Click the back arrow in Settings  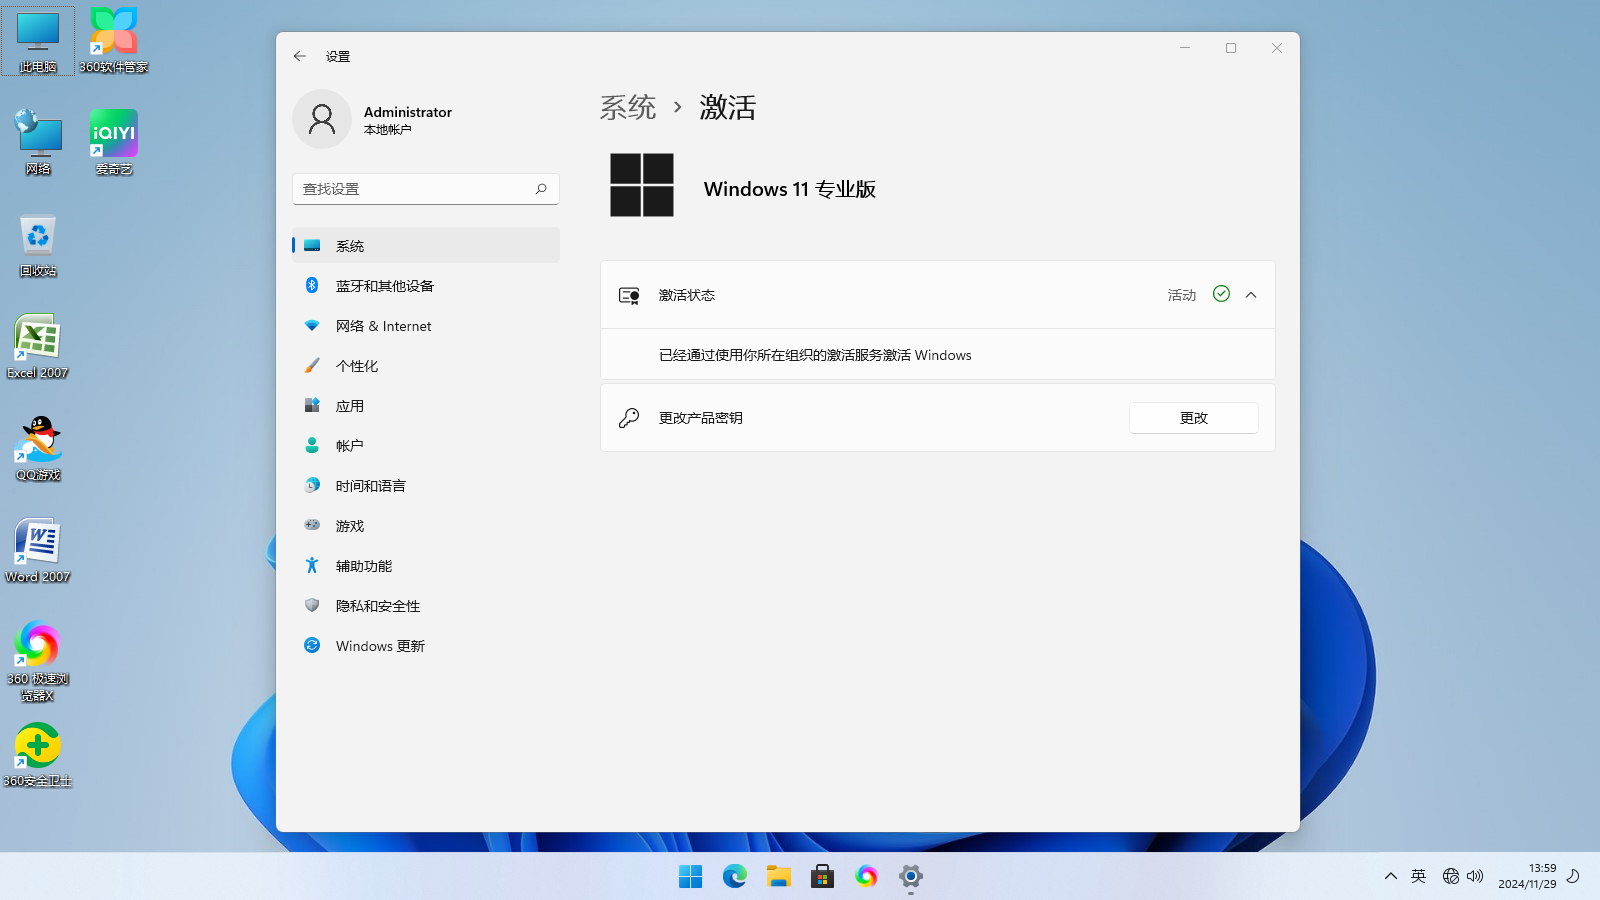(300, 56)
